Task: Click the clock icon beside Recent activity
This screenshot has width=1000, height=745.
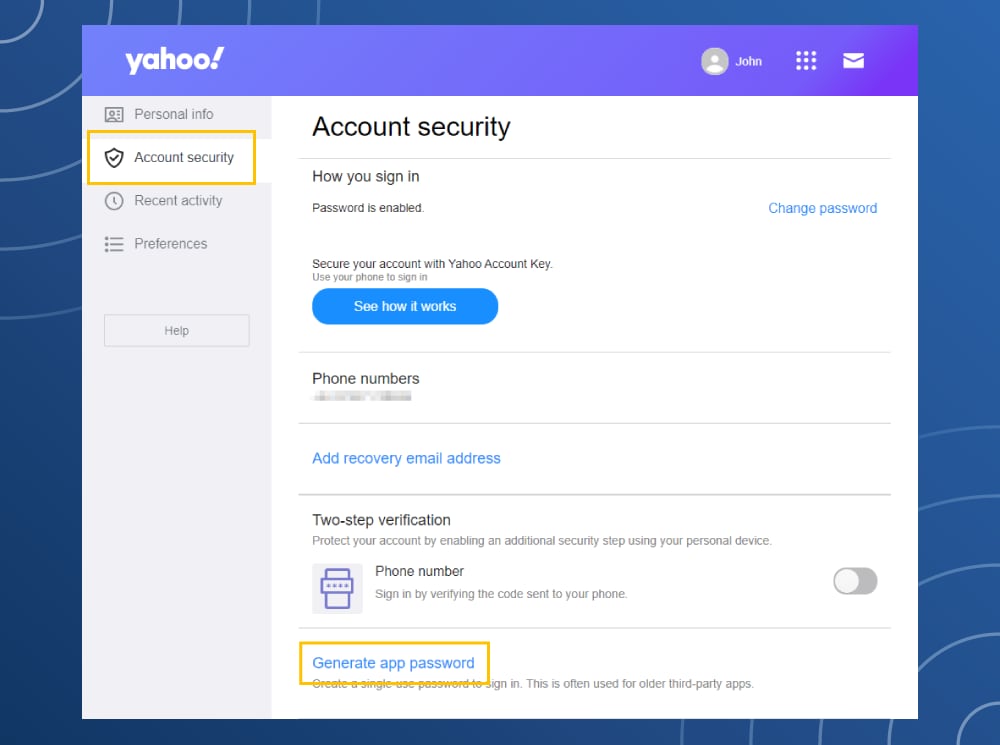Action: (113, 201)
